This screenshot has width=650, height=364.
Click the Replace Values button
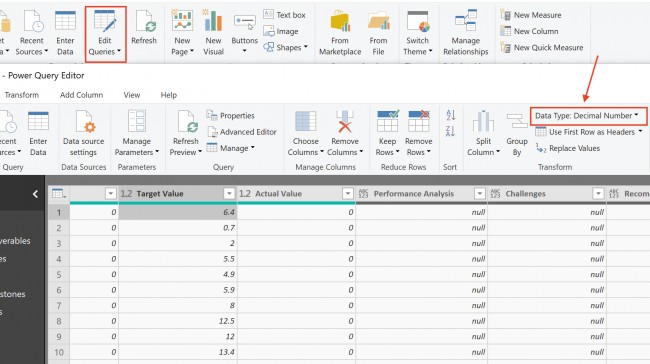click(x=568, y=148)
